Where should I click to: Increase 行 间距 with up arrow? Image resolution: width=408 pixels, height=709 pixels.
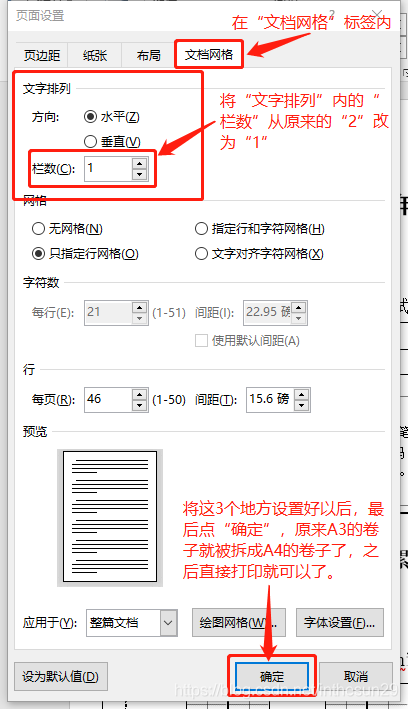[302, 394]
